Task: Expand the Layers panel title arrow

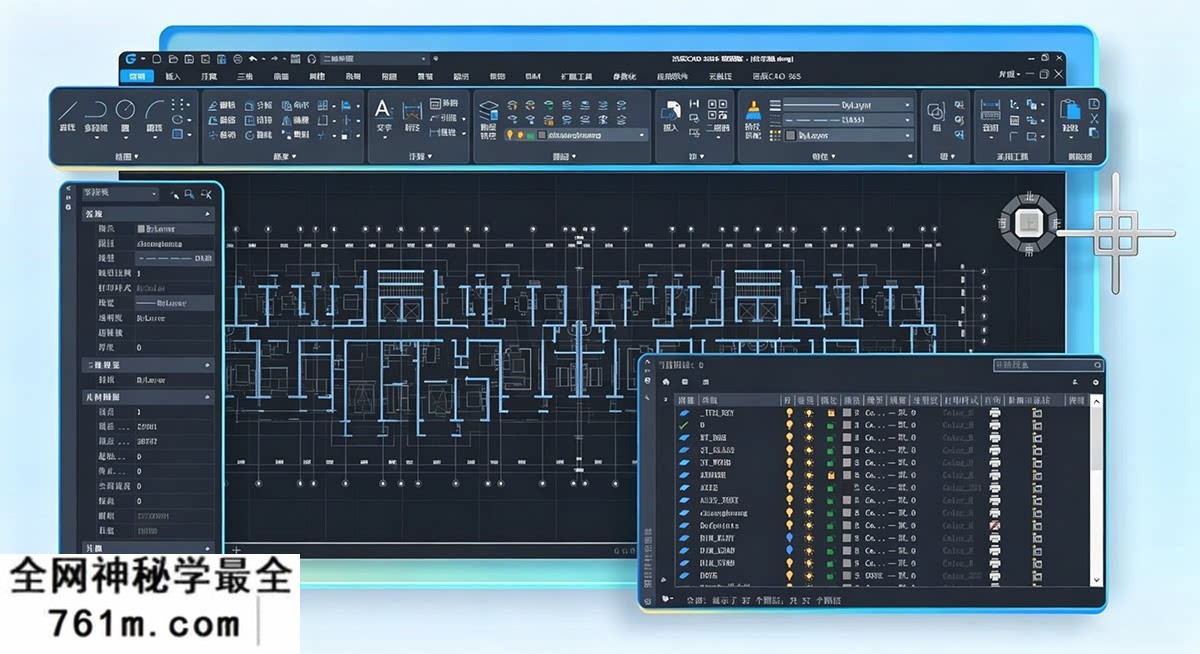Action: [x=575, y=156]
